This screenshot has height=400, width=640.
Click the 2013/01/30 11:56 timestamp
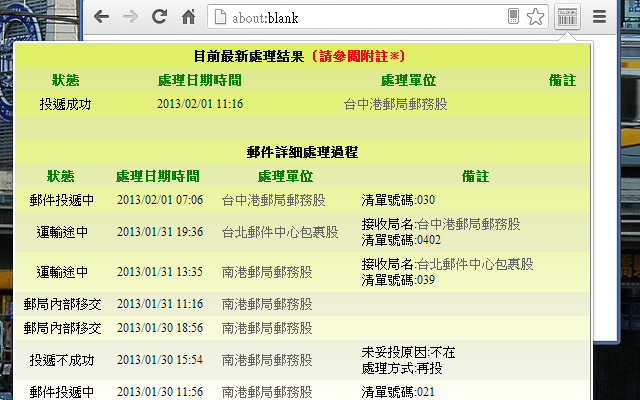point(160,391)
